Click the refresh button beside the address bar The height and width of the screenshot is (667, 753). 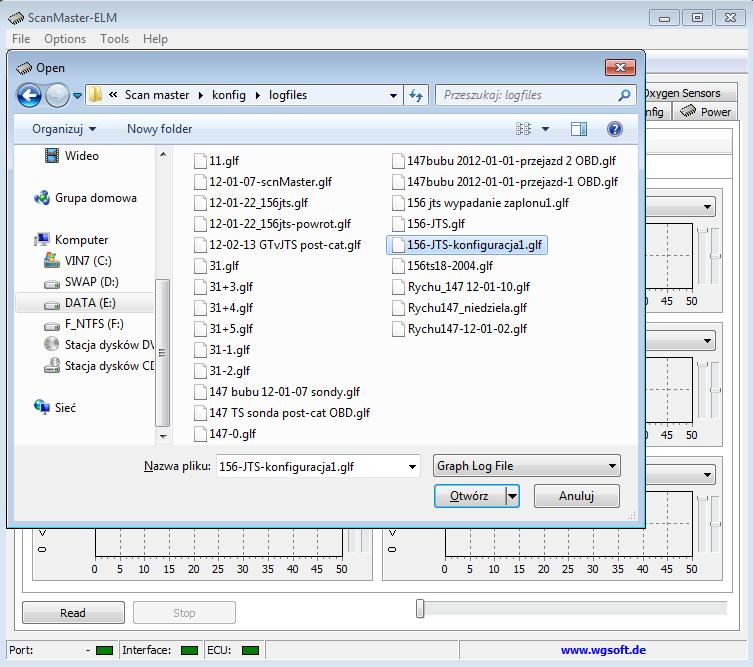click(x=416, y=95)
